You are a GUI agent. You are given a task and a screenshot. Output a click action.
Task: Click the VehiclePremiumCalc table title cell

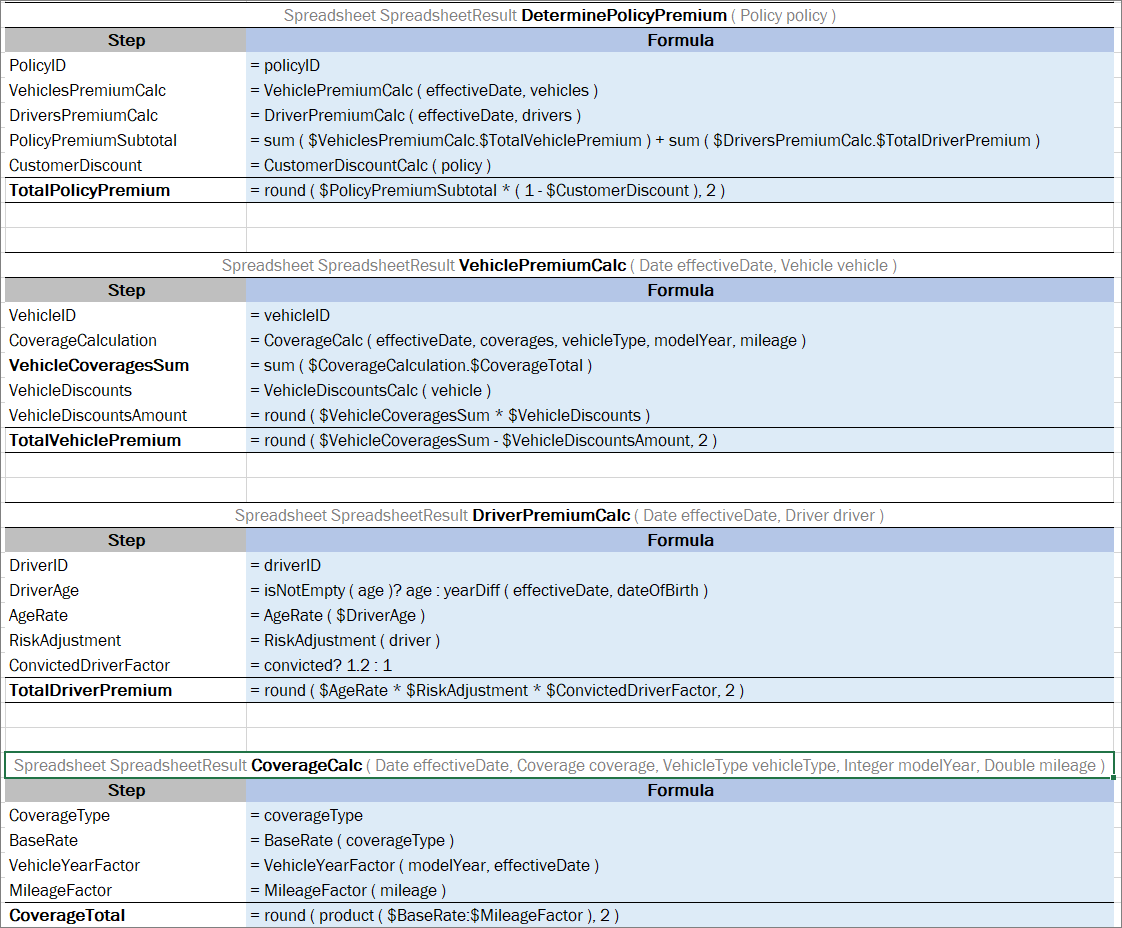559,265
